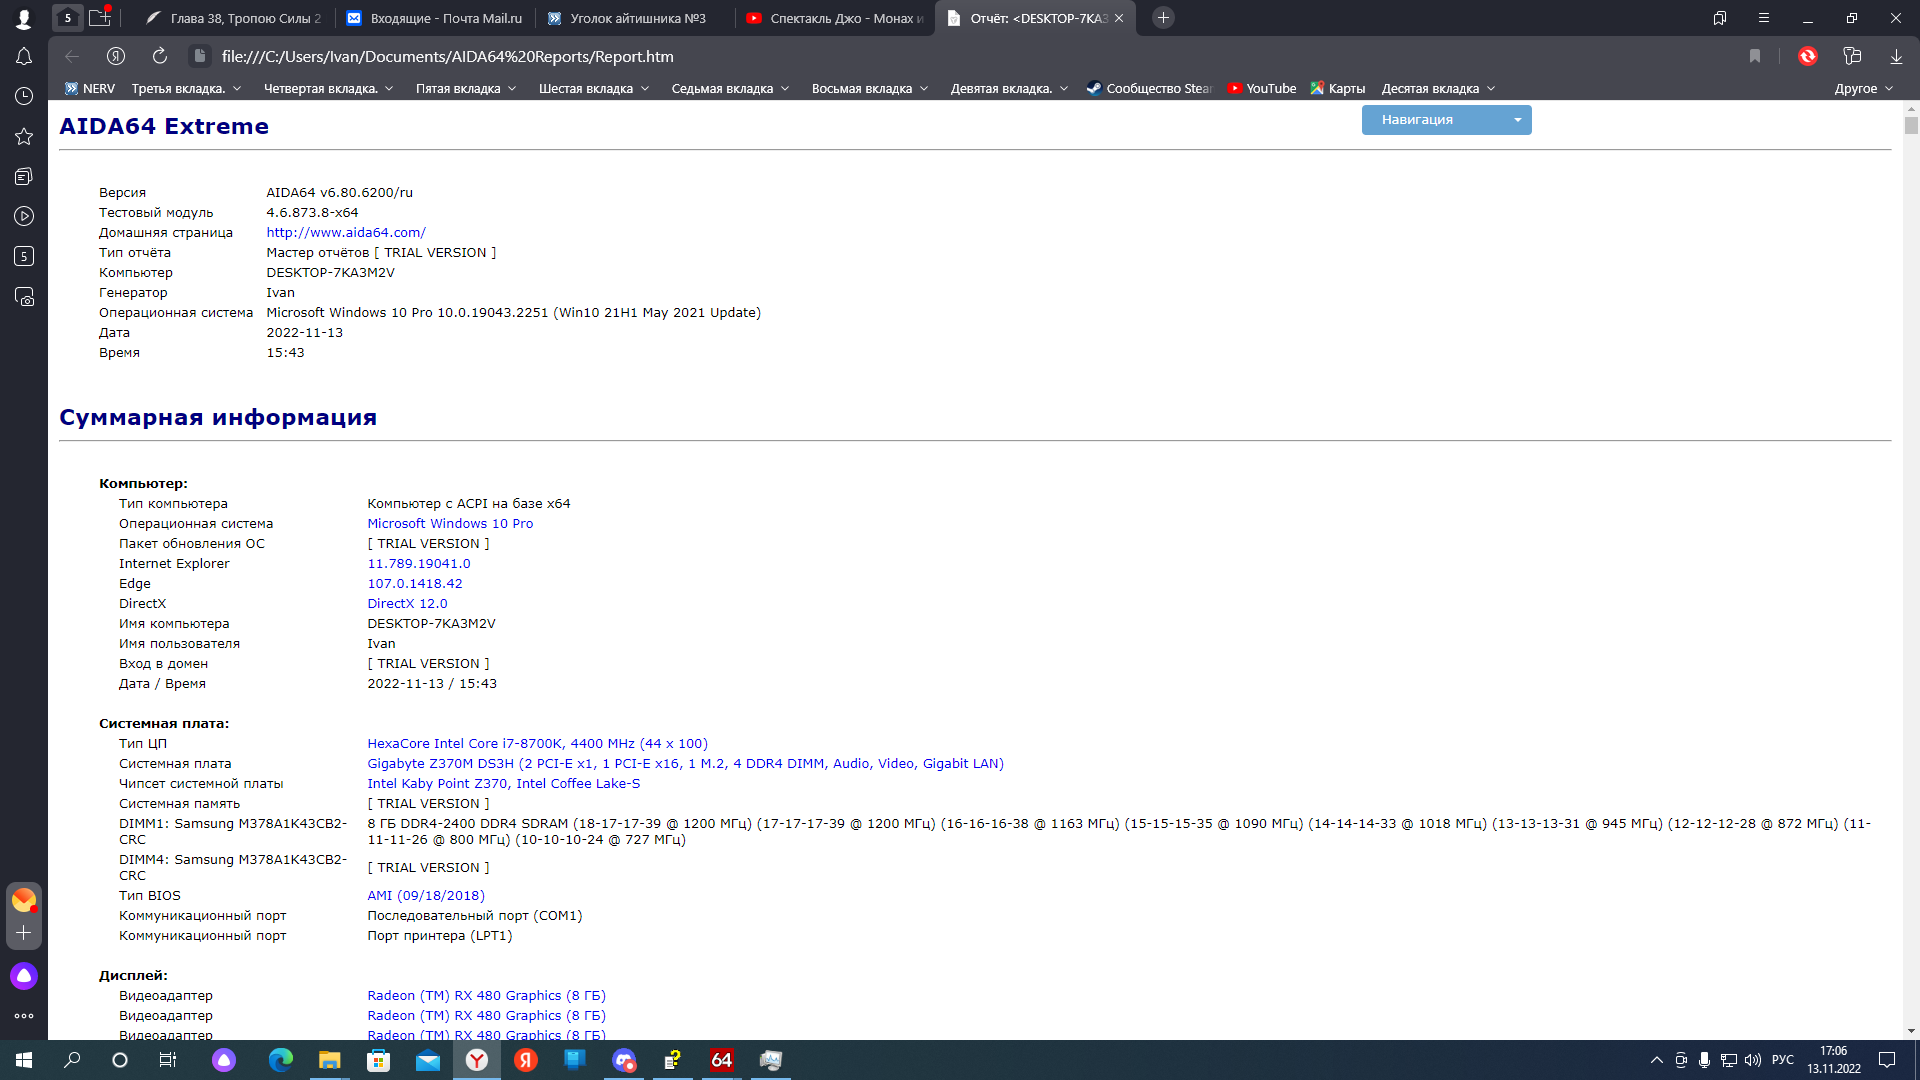Screen dimensions: 1920x1080
Task: Close the Отчёт DESKTOP-7KA3 tab
Action: (1119, 18)
